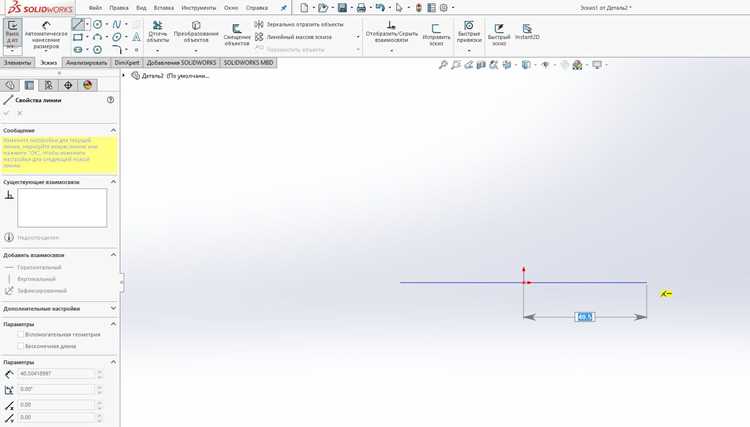Click Linear Sketch Pattern command
This screenshot has width=750, height=427.
click(293, 37)
